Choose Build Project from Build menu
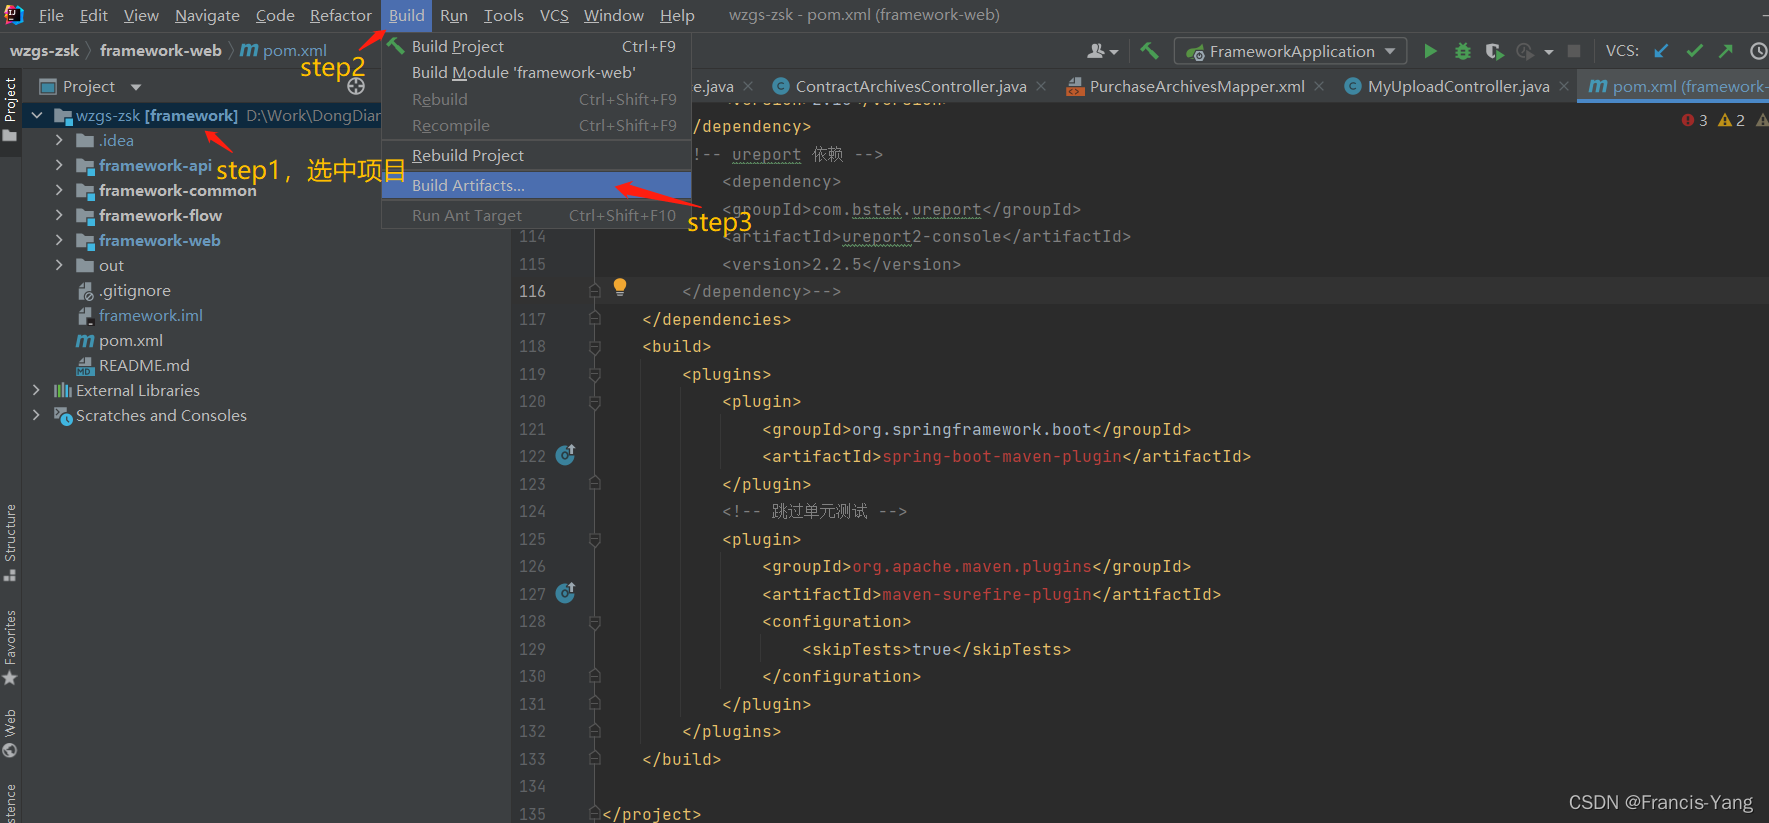The height and width of the screenshot is (823, 1769). [536, 46]
